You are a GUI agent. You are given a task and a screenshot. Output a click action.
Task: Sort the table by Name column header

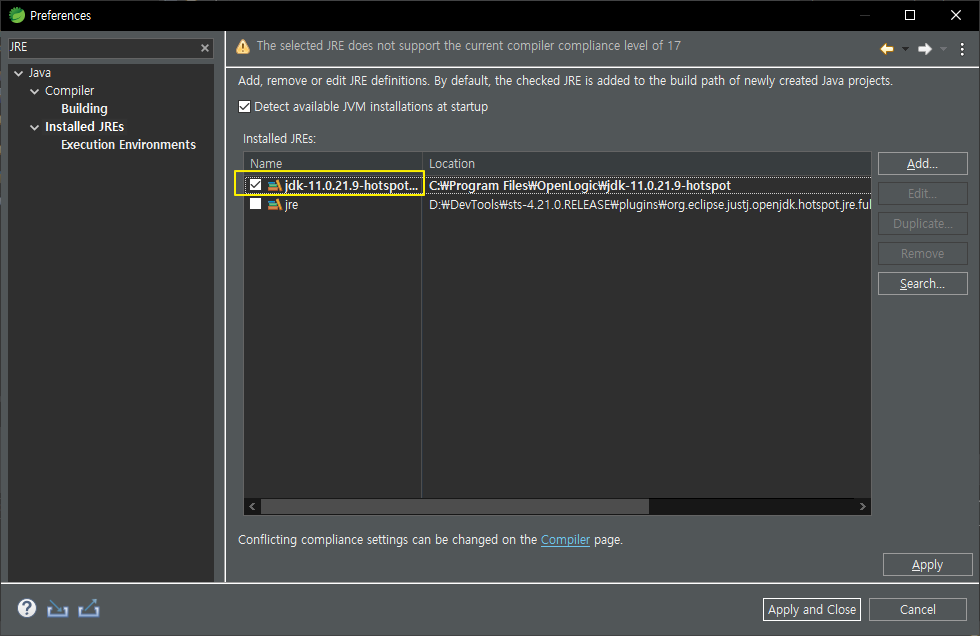pyautogui.click(x=333, y=164)
